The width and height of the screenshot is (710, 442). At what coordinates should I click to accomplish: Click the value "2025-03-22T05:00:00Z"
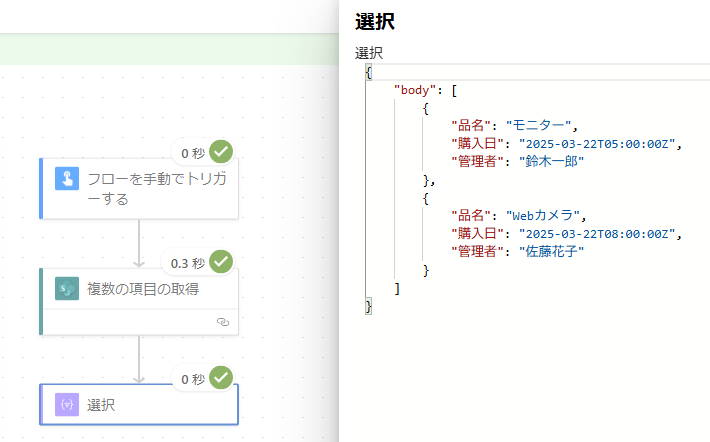point(597,144)
